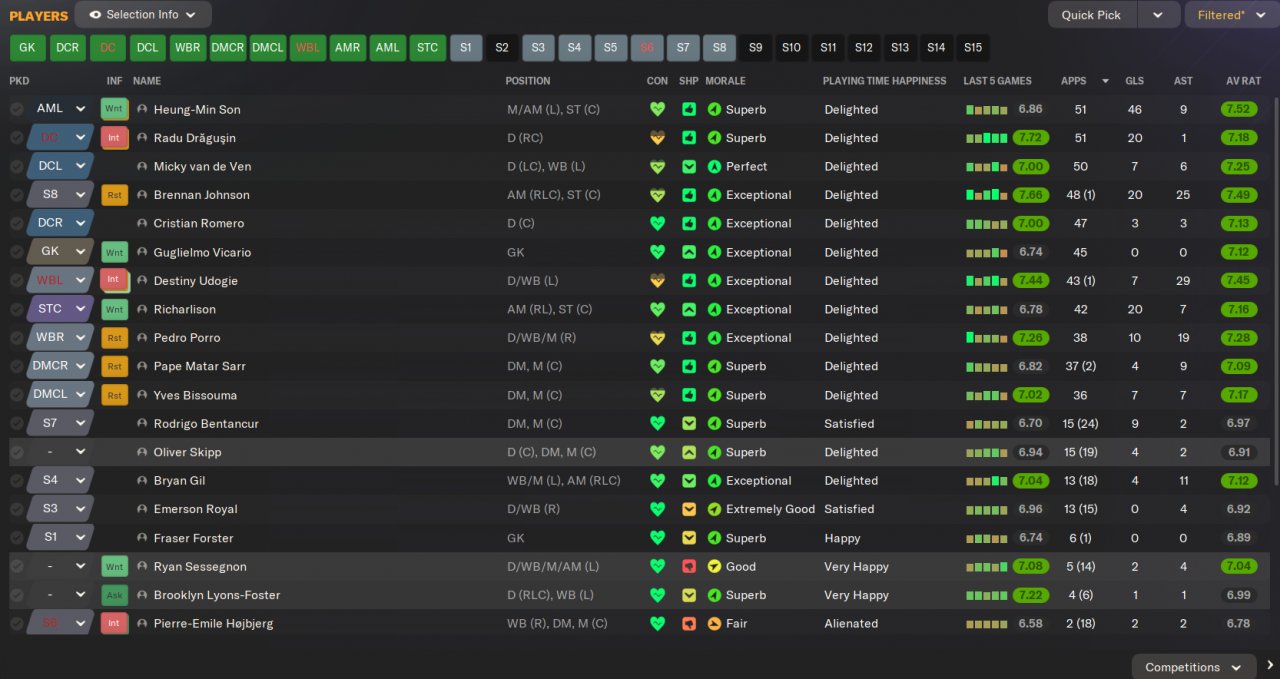This screenshot has height=679, width=1280.
Task: Click Fraser Forster's yellow sharpness icon
Action: pyautogui.click(x=689, y=537)
